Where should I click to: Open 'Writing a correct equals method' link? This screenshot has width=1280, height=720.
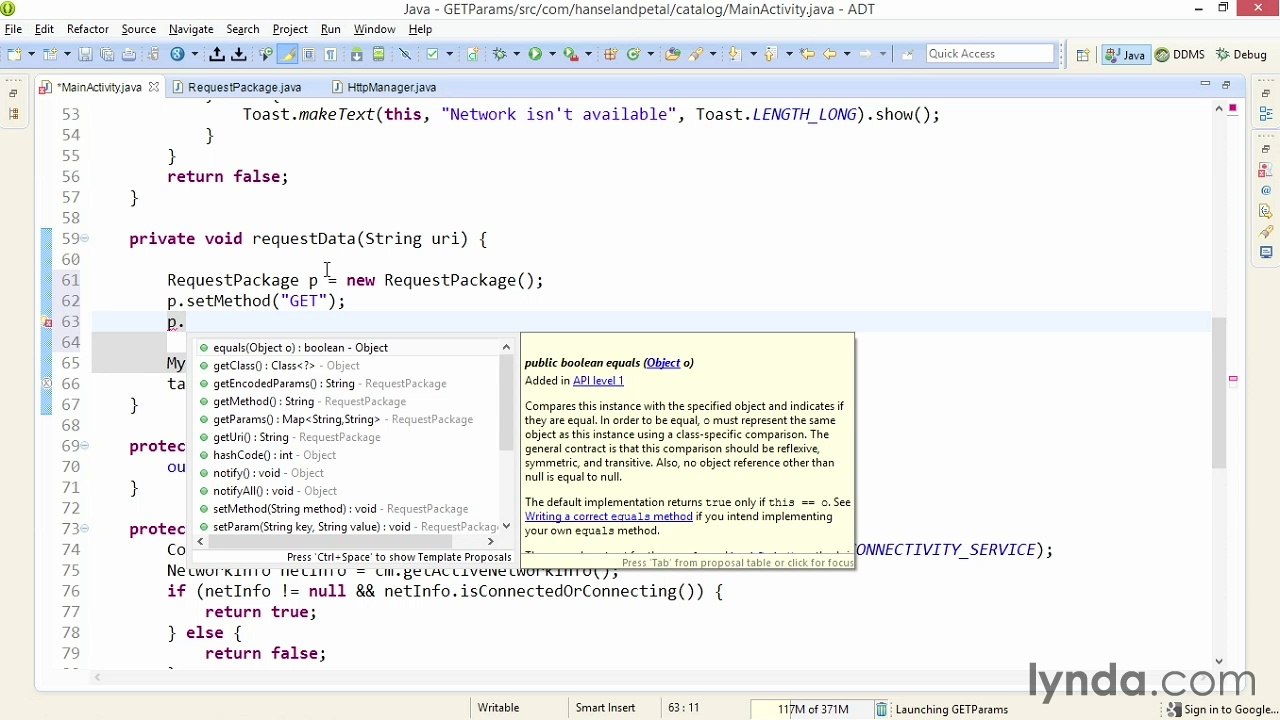pyautogui.click(x=608, y=517)
